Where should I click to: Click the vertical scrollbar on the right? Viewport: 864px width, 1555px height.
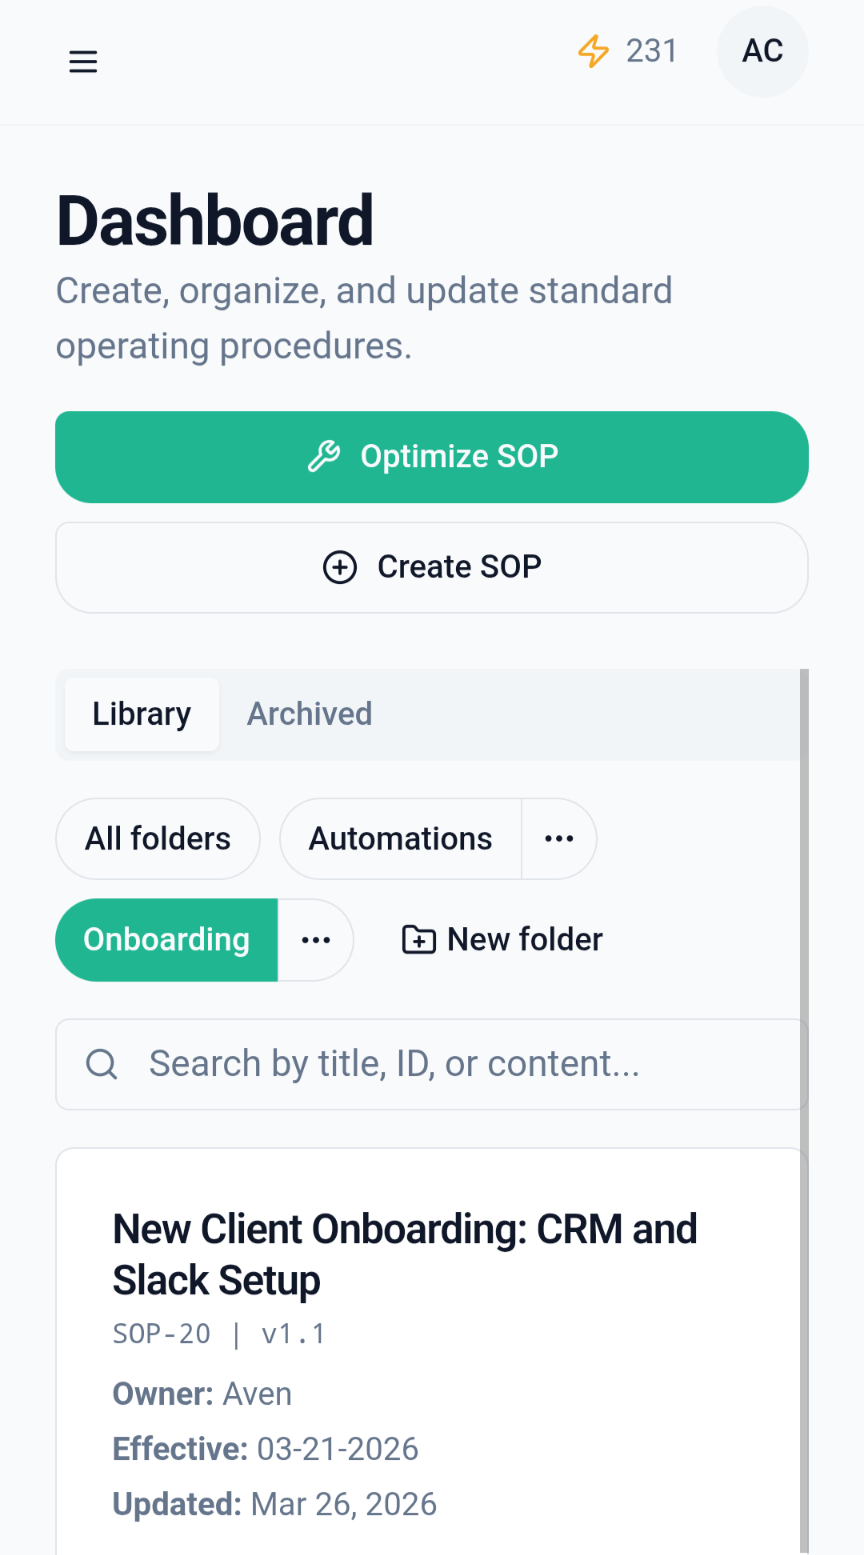tap(804, 1100)
